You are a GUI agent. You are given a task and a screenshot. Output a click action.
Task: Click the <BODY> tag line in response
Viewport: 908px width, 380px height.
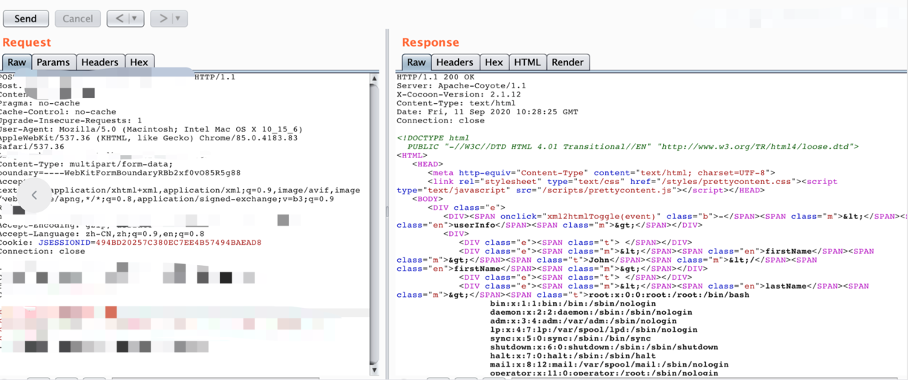428,199
